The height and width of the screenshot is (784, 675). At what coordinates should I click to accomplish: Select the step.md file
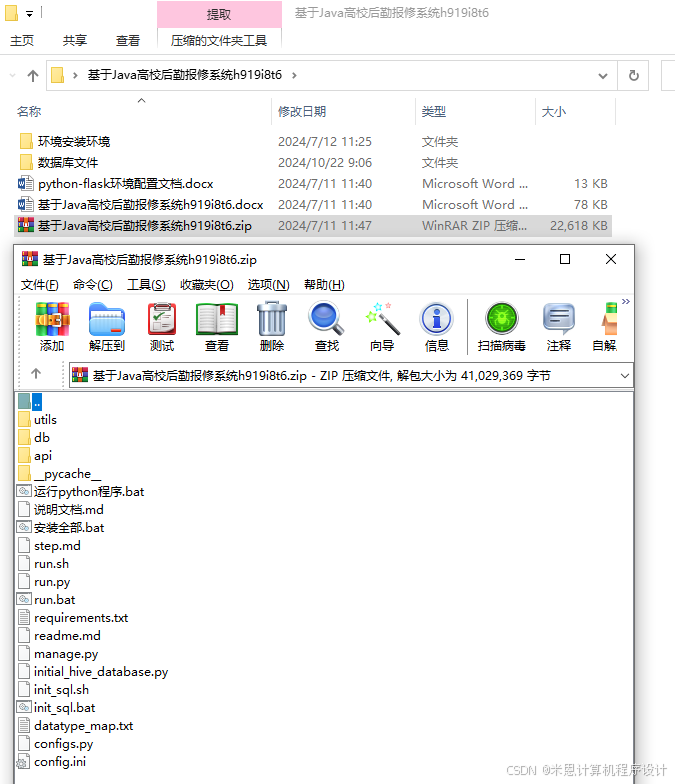(49, 546)
